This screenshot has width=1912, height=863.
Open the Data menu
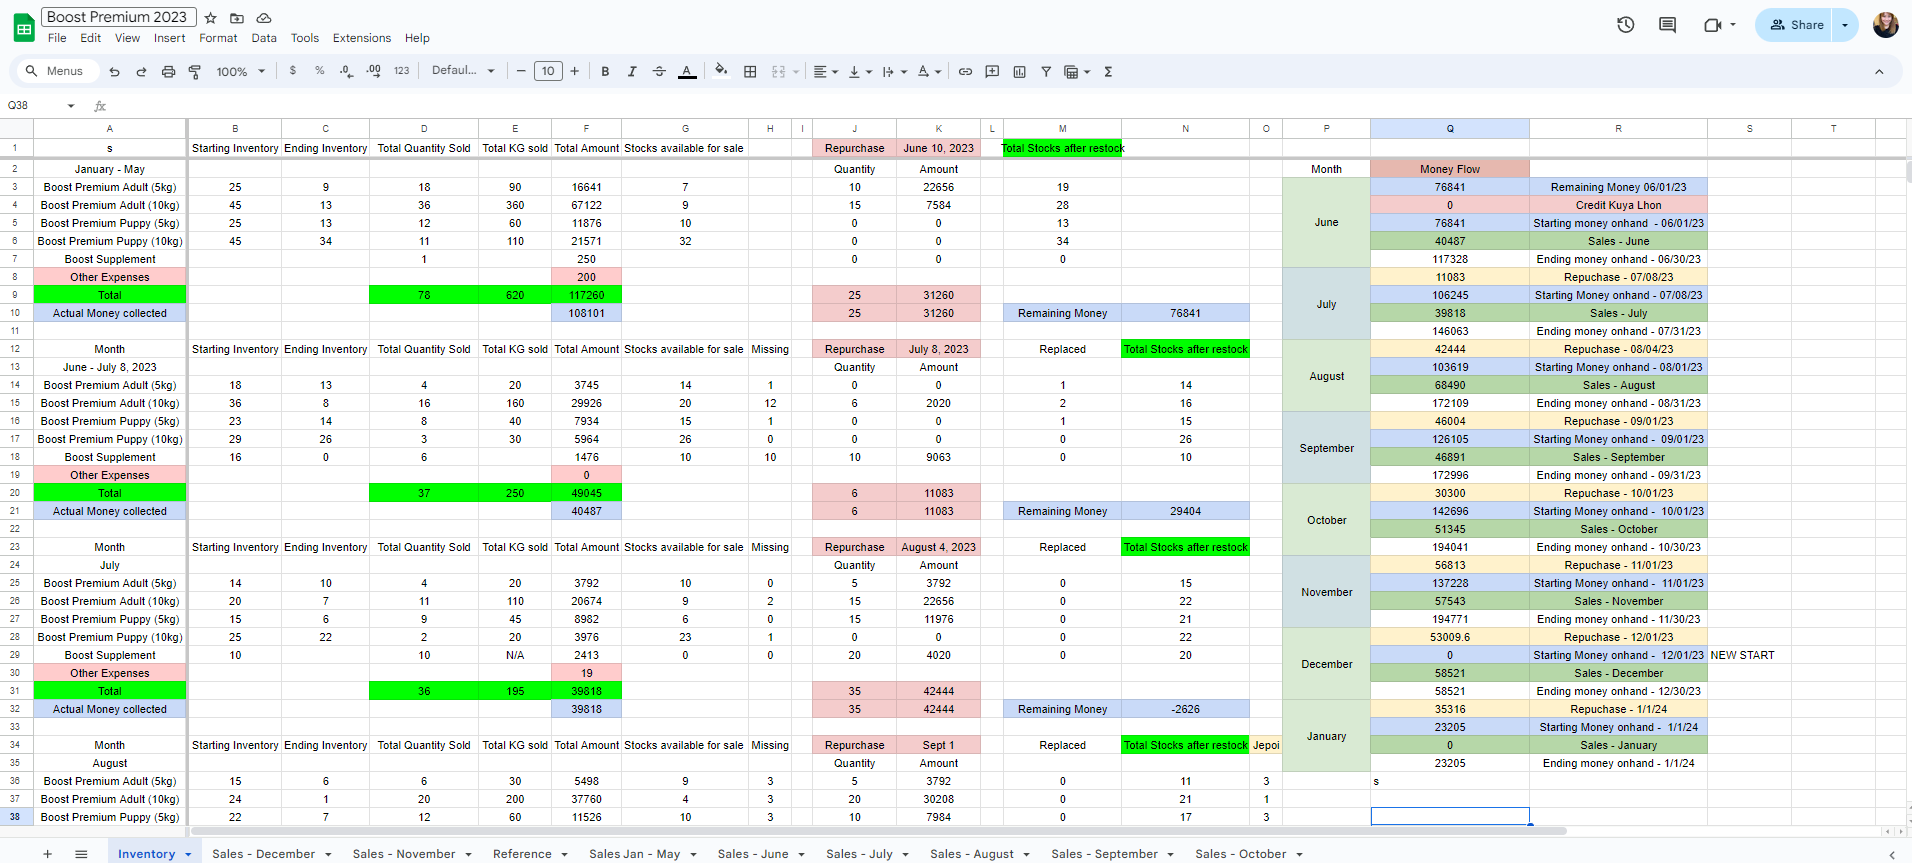264,38
